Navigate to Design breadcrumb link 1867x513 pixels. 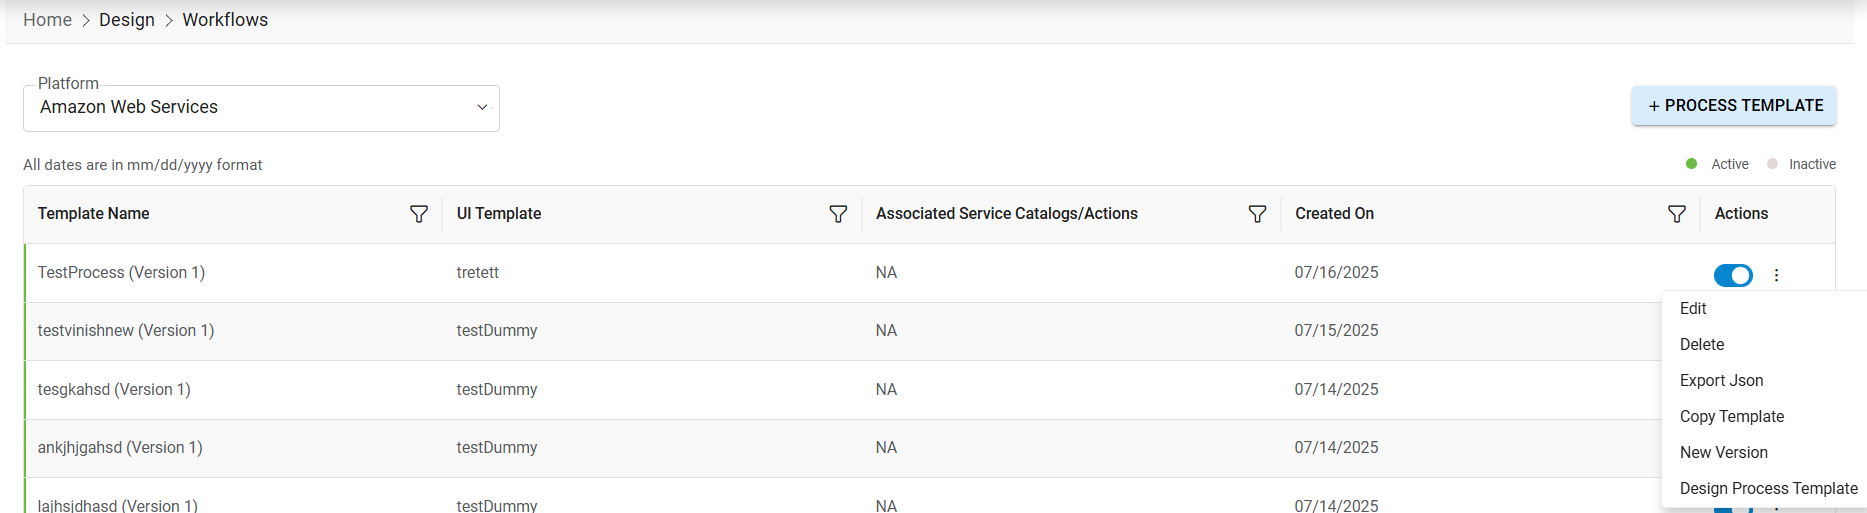coord(127,20)
